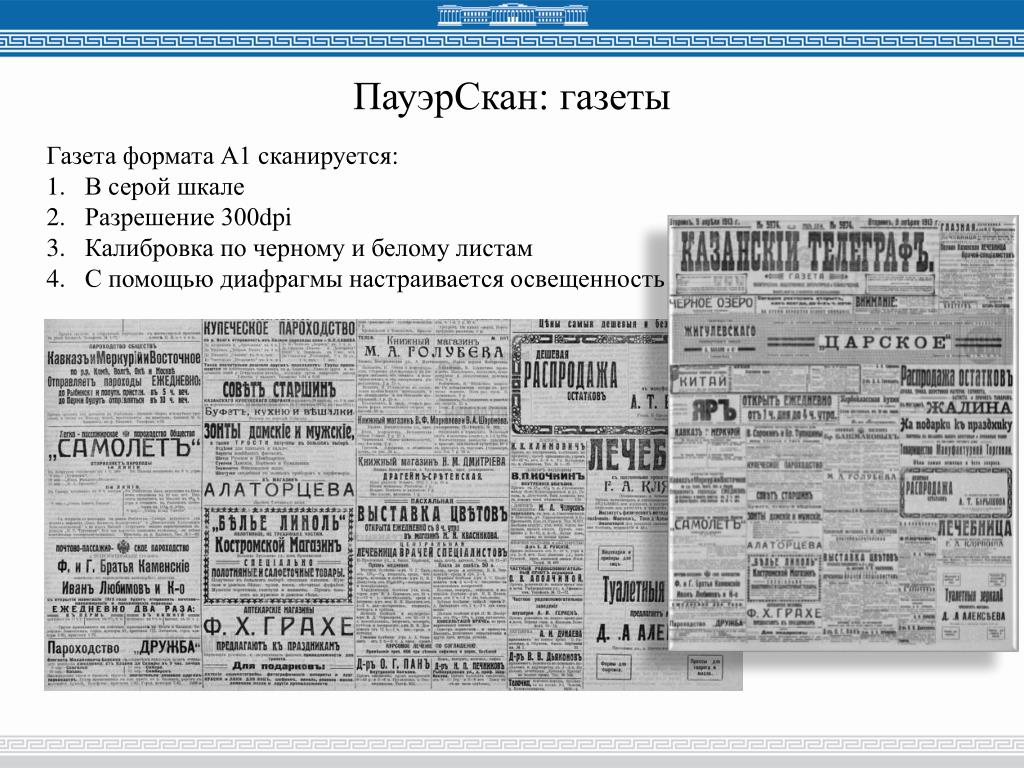Click the "АЛАТОРЦЕВА" advert in left enlarged scan
The image size is (1024, 768).
click(278, 489)
